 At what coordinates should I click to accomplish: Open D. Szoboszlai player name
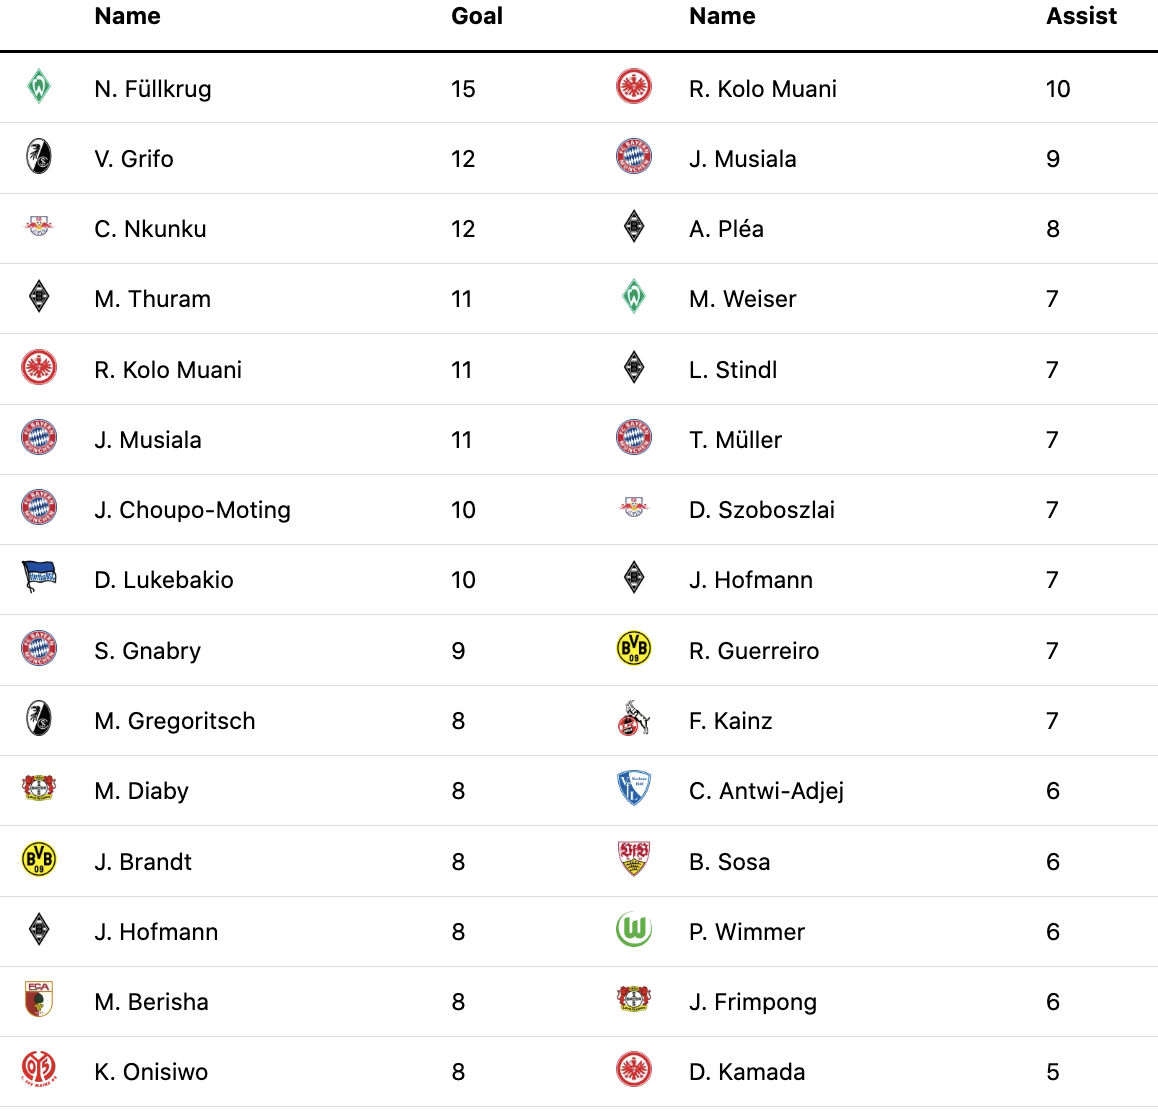tap(762, 510)
